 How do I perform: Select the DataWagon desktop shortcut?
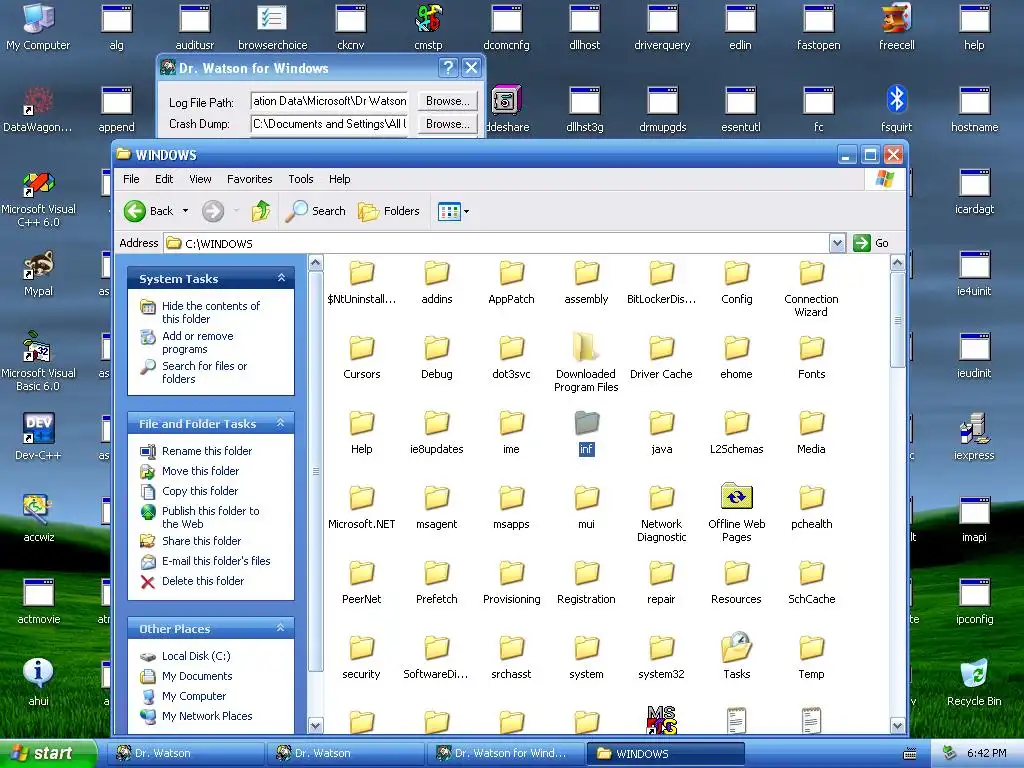38,108
